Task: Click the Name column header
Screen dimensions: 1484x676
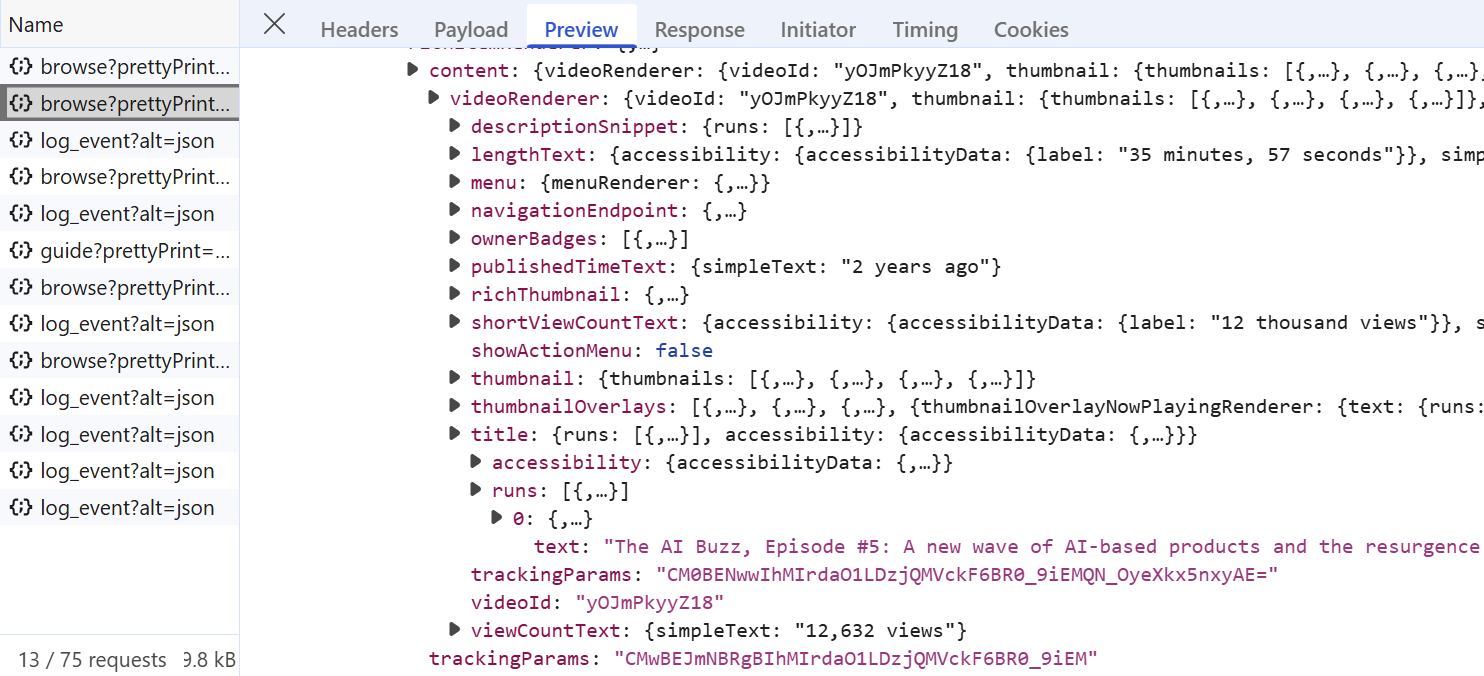Action: pos(36,25)
